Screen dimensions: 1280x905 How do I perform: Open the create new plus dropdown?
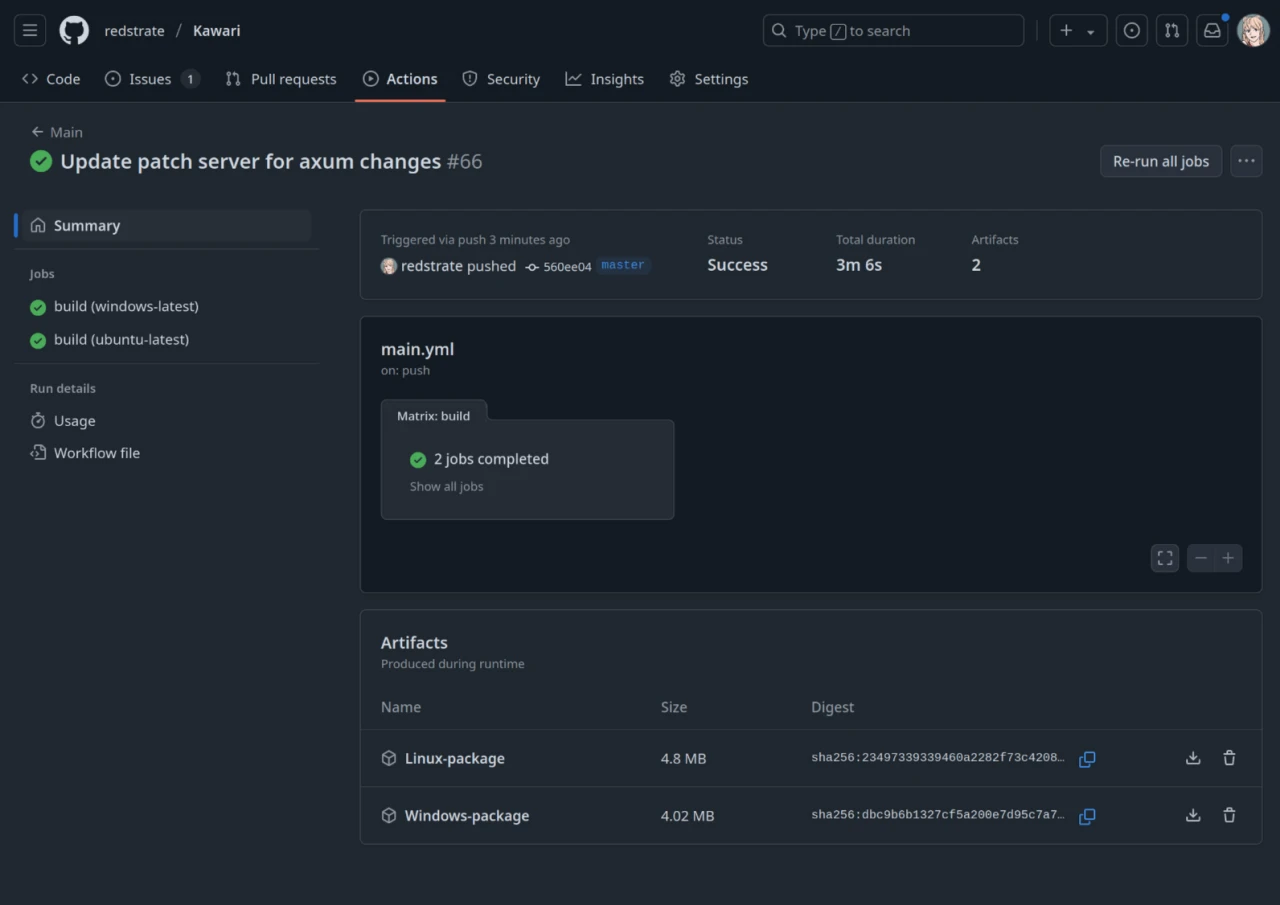tap(1078, 30)
